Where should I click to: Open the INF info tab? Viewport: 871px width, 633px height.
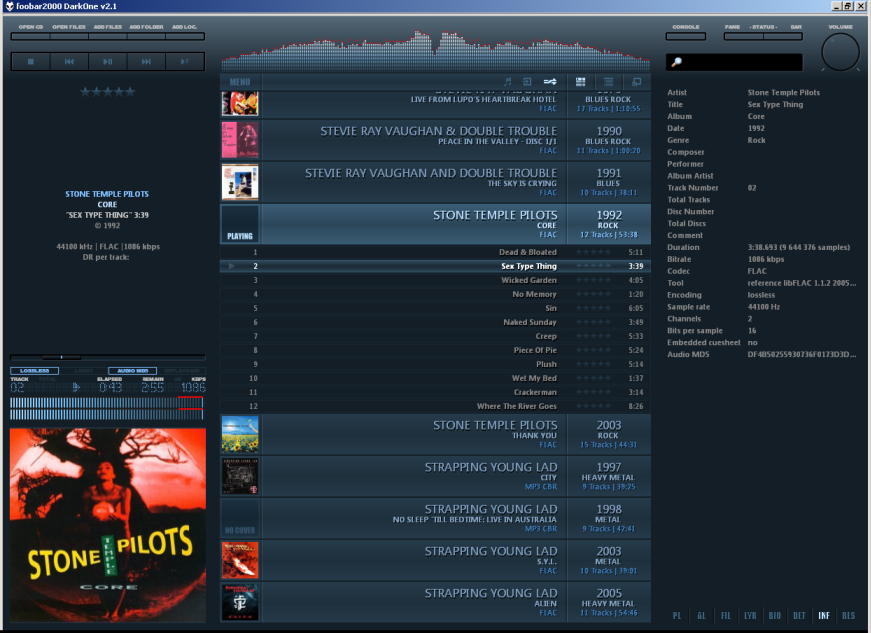pos(824,615)
